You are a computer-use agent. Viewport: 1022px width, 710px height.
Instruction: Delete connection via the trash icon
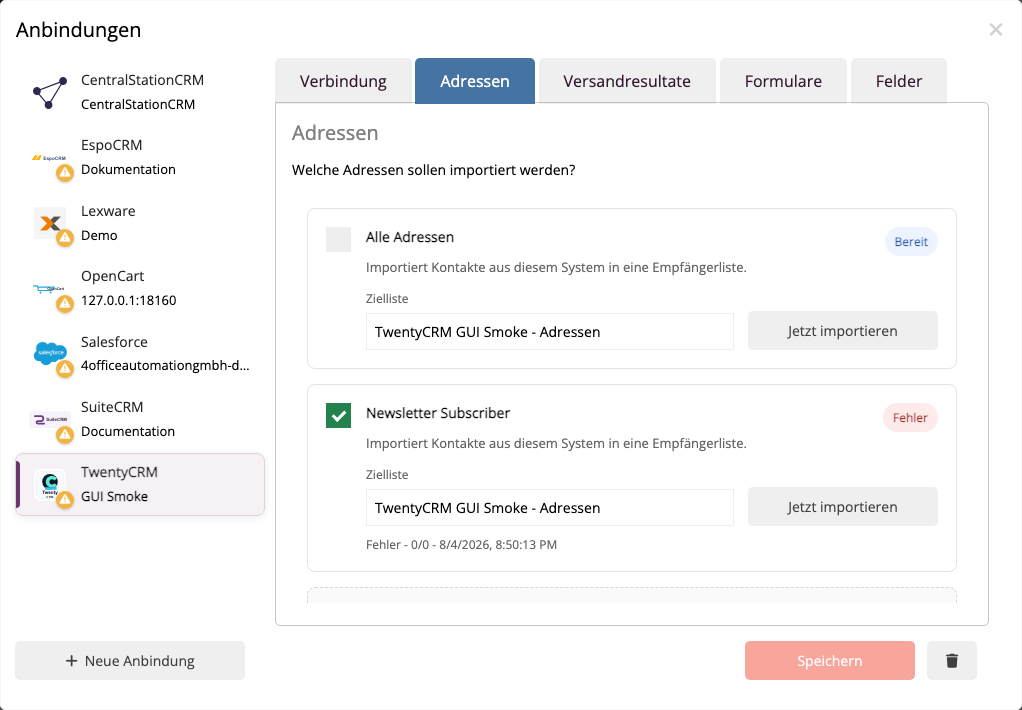(x=952, y=660)
